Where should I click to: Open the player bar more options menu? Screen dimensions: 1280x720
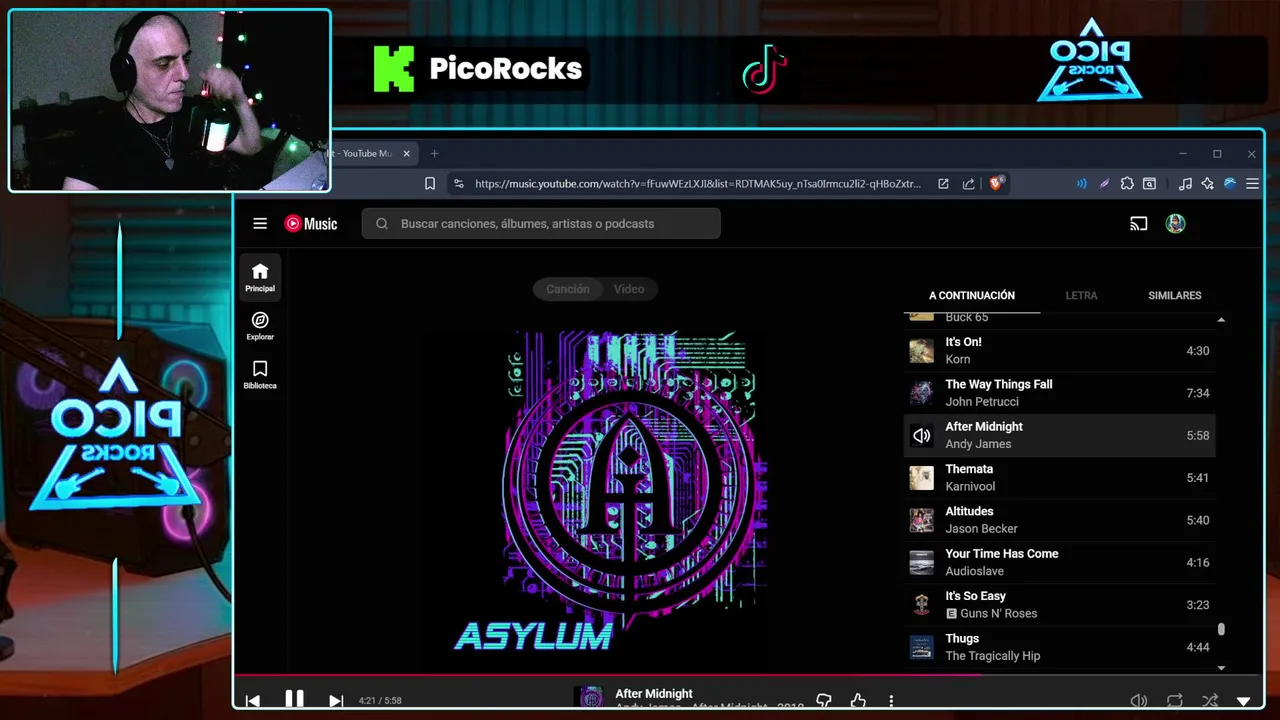(x=891, y=701)
